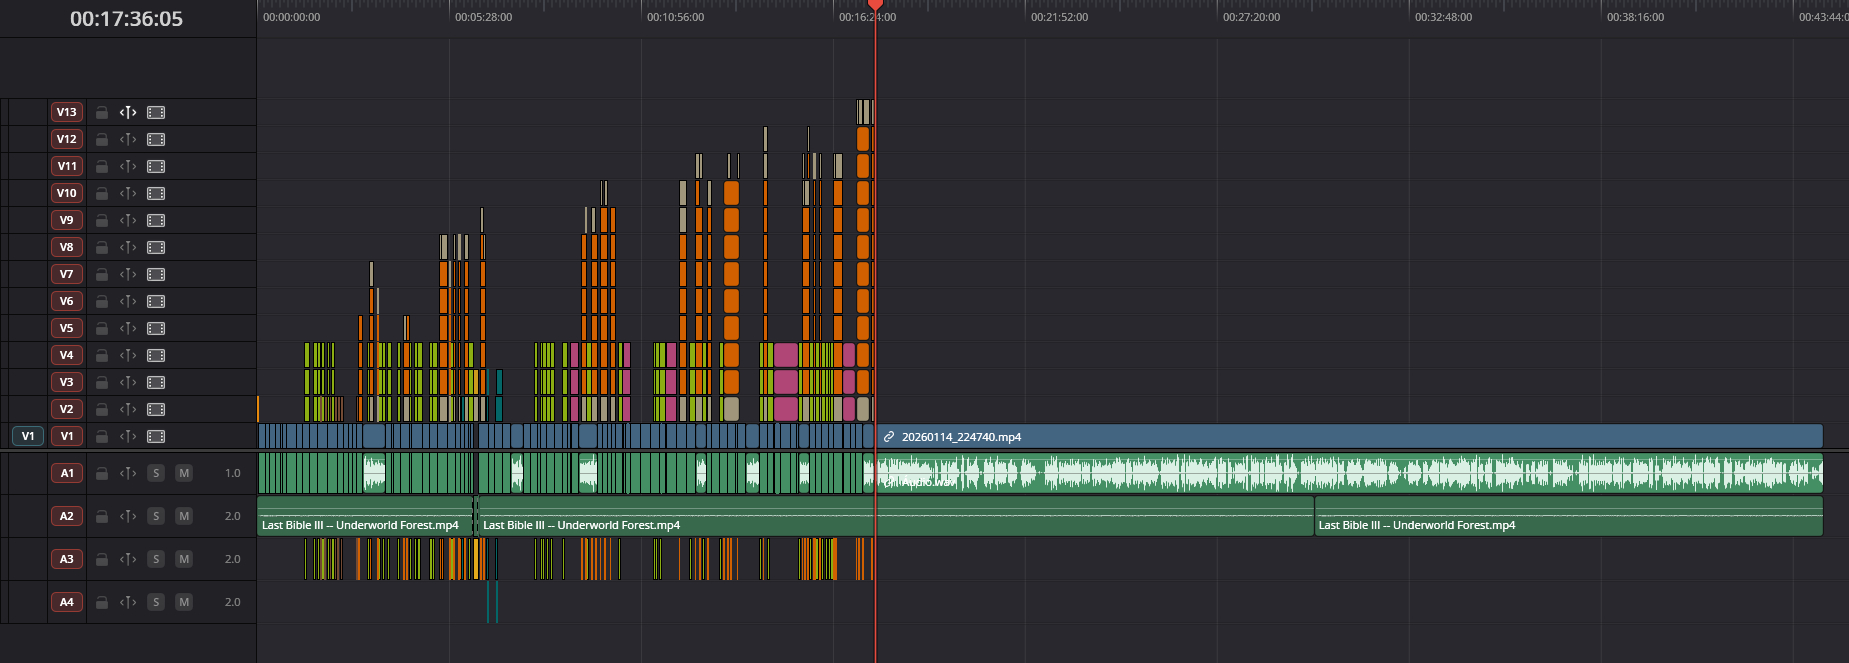Mute the A4 audio track
The image size is (1849, 663).
(184, 602)
